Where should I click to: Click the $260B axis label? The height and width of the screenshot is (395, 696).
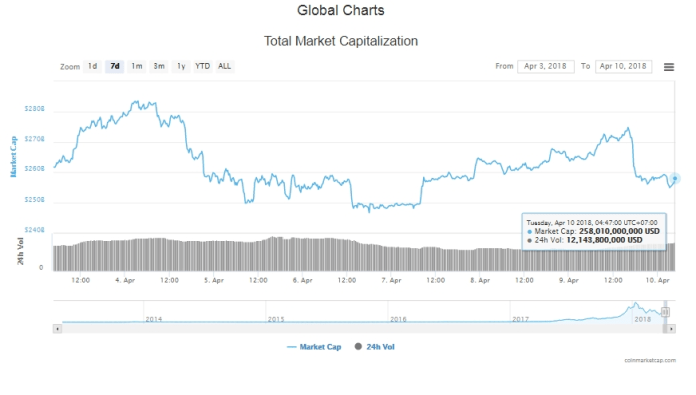(x=35, y=169)
